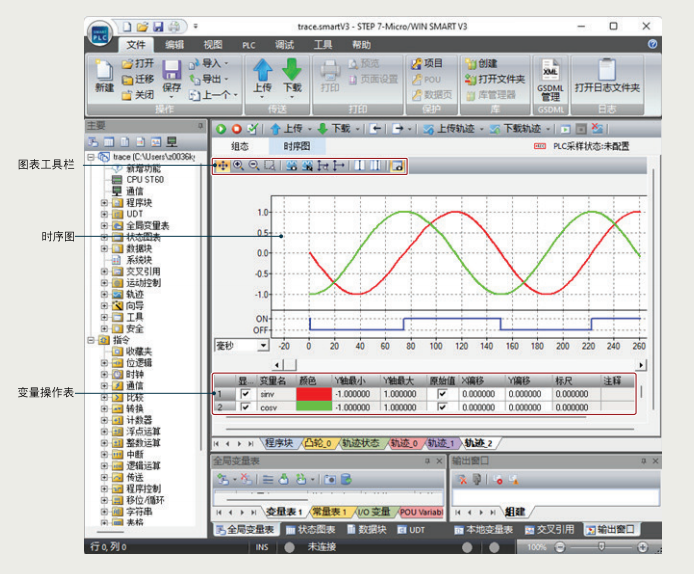Image resolution: width=694 pixels, height=574 pixels.
Task: Expand the 程序块 tree node
Action: (x=105, y=203)
